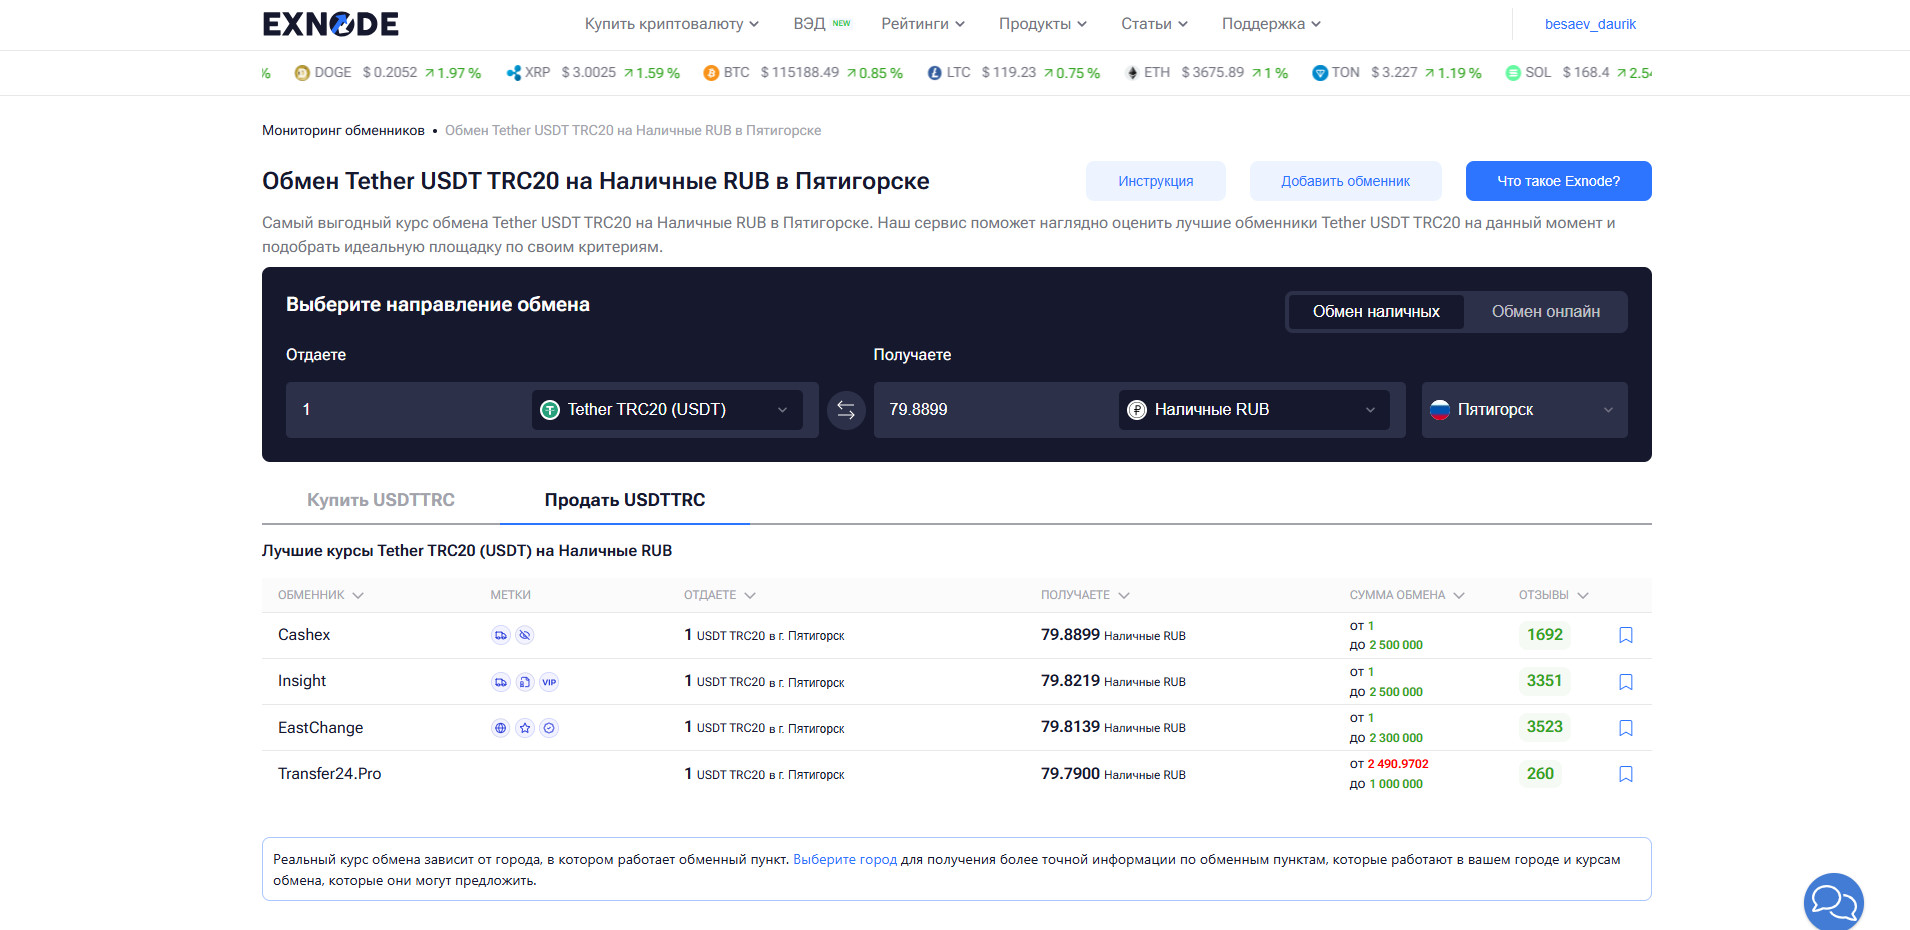Expand the Пятигорск city selector

tap(1523, 410)
